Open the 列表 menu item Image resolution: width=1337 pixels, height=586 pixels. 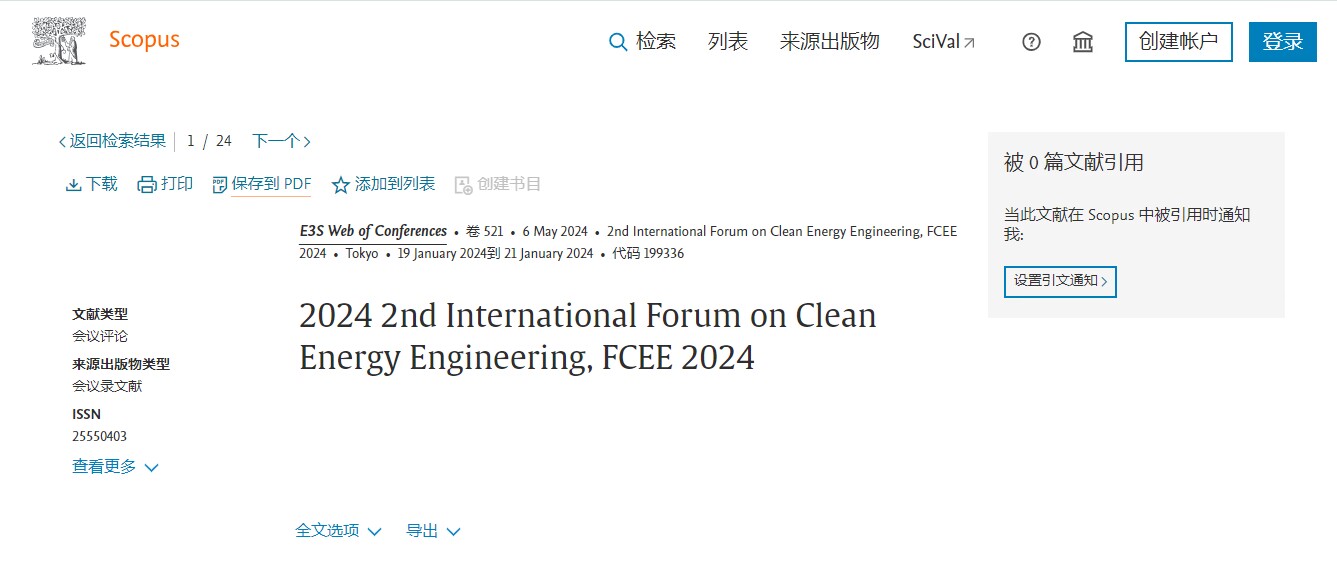coord(728,42)
